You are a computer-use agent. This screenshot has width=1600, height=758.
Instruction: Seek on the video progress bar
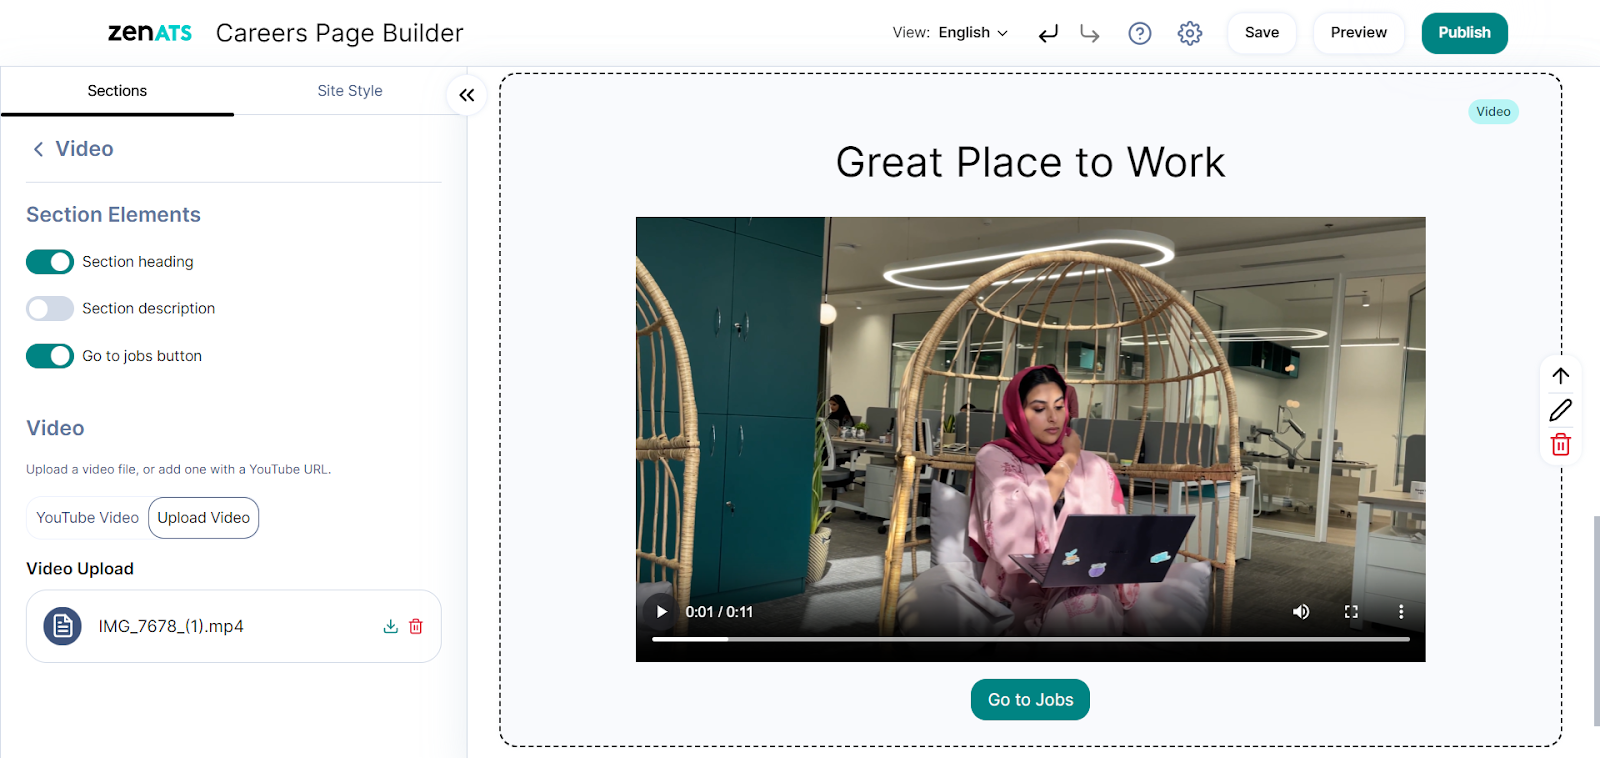tap(1031, 639)
